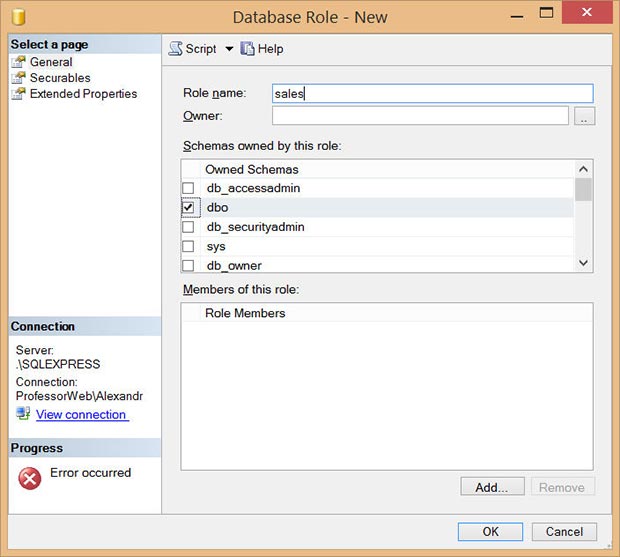
Task: Click the schema list scroll down arrow
Action: click(x=583, y=263)
